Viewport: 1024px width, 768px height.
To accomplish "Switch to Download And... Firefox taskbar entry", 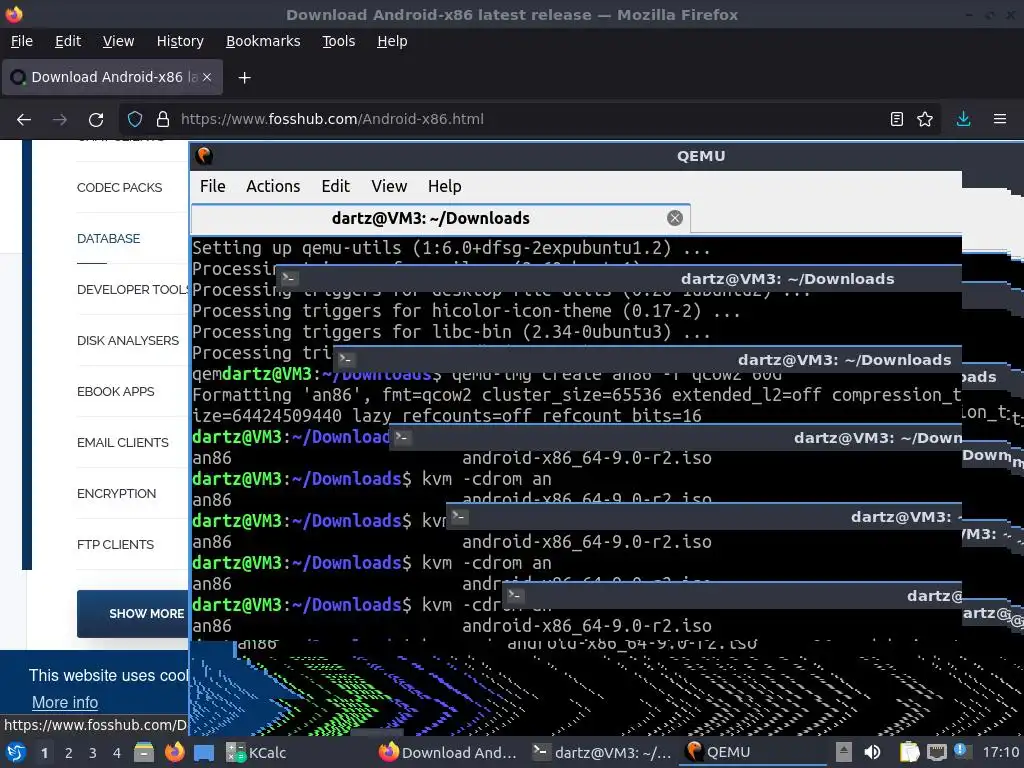I will pyautogui.click(x=448, y=752).
